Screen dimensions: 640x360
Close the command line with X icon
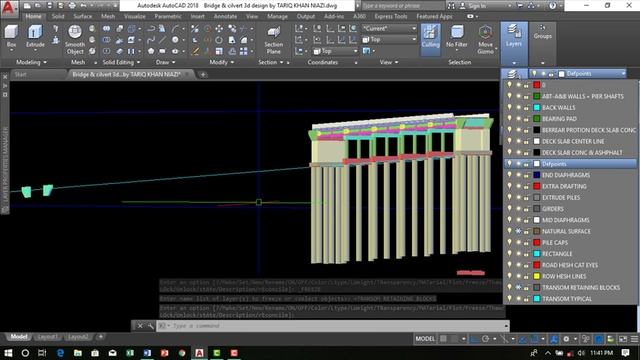[x=140, y=326]
